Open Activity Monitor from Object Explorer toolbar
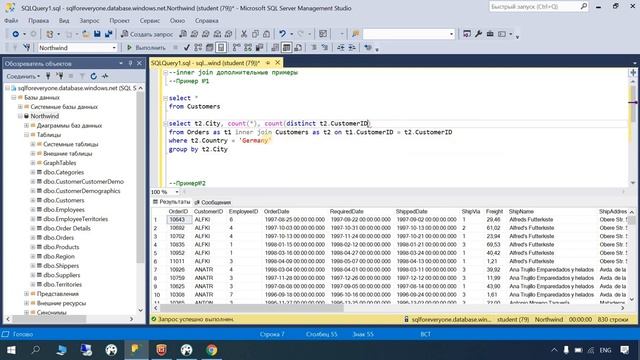The height and width of the screenshot is (360, 640). [105, 76]
